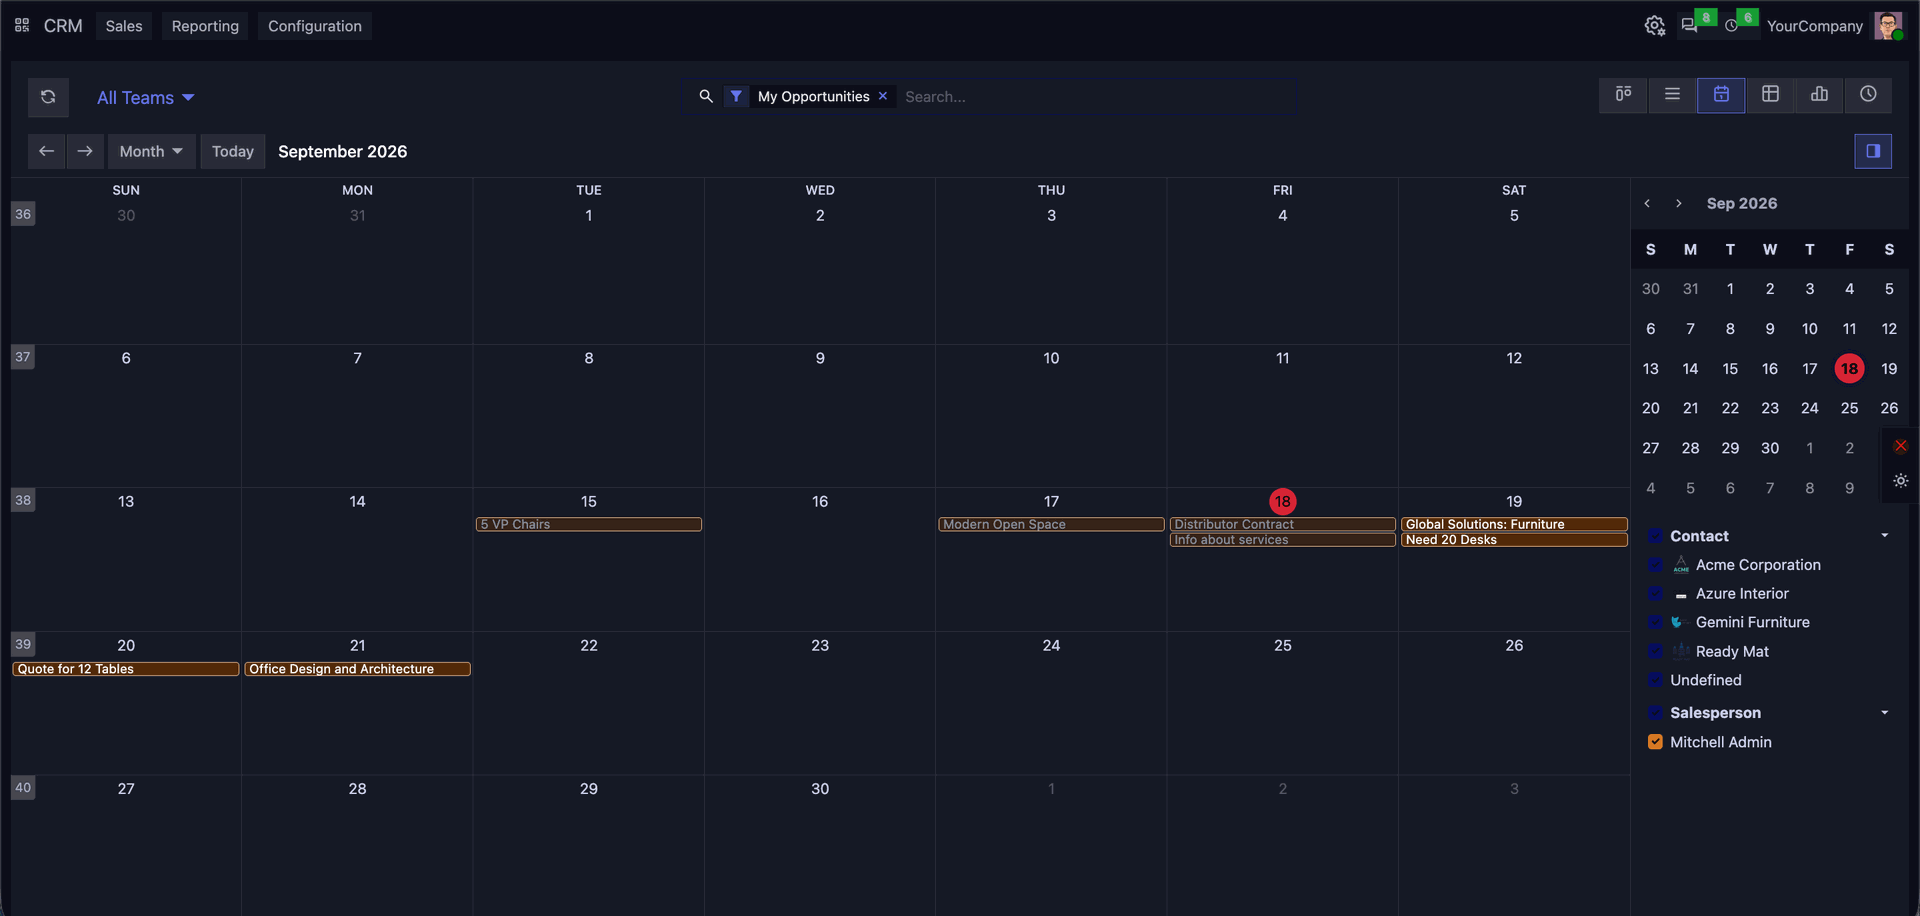This screenshot has height=916, width=1920.
Task: Switch to Activity clock view
Action: (x=1868, y=94)
